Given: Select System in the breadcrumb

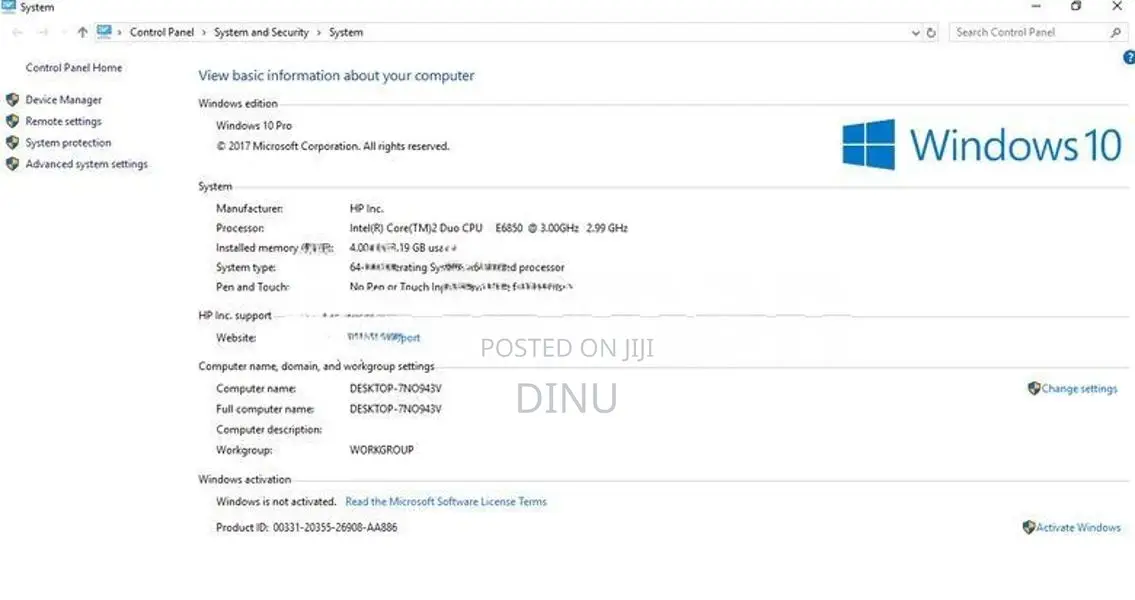Looking at the screenshot, I should click(x=346, y=33).
